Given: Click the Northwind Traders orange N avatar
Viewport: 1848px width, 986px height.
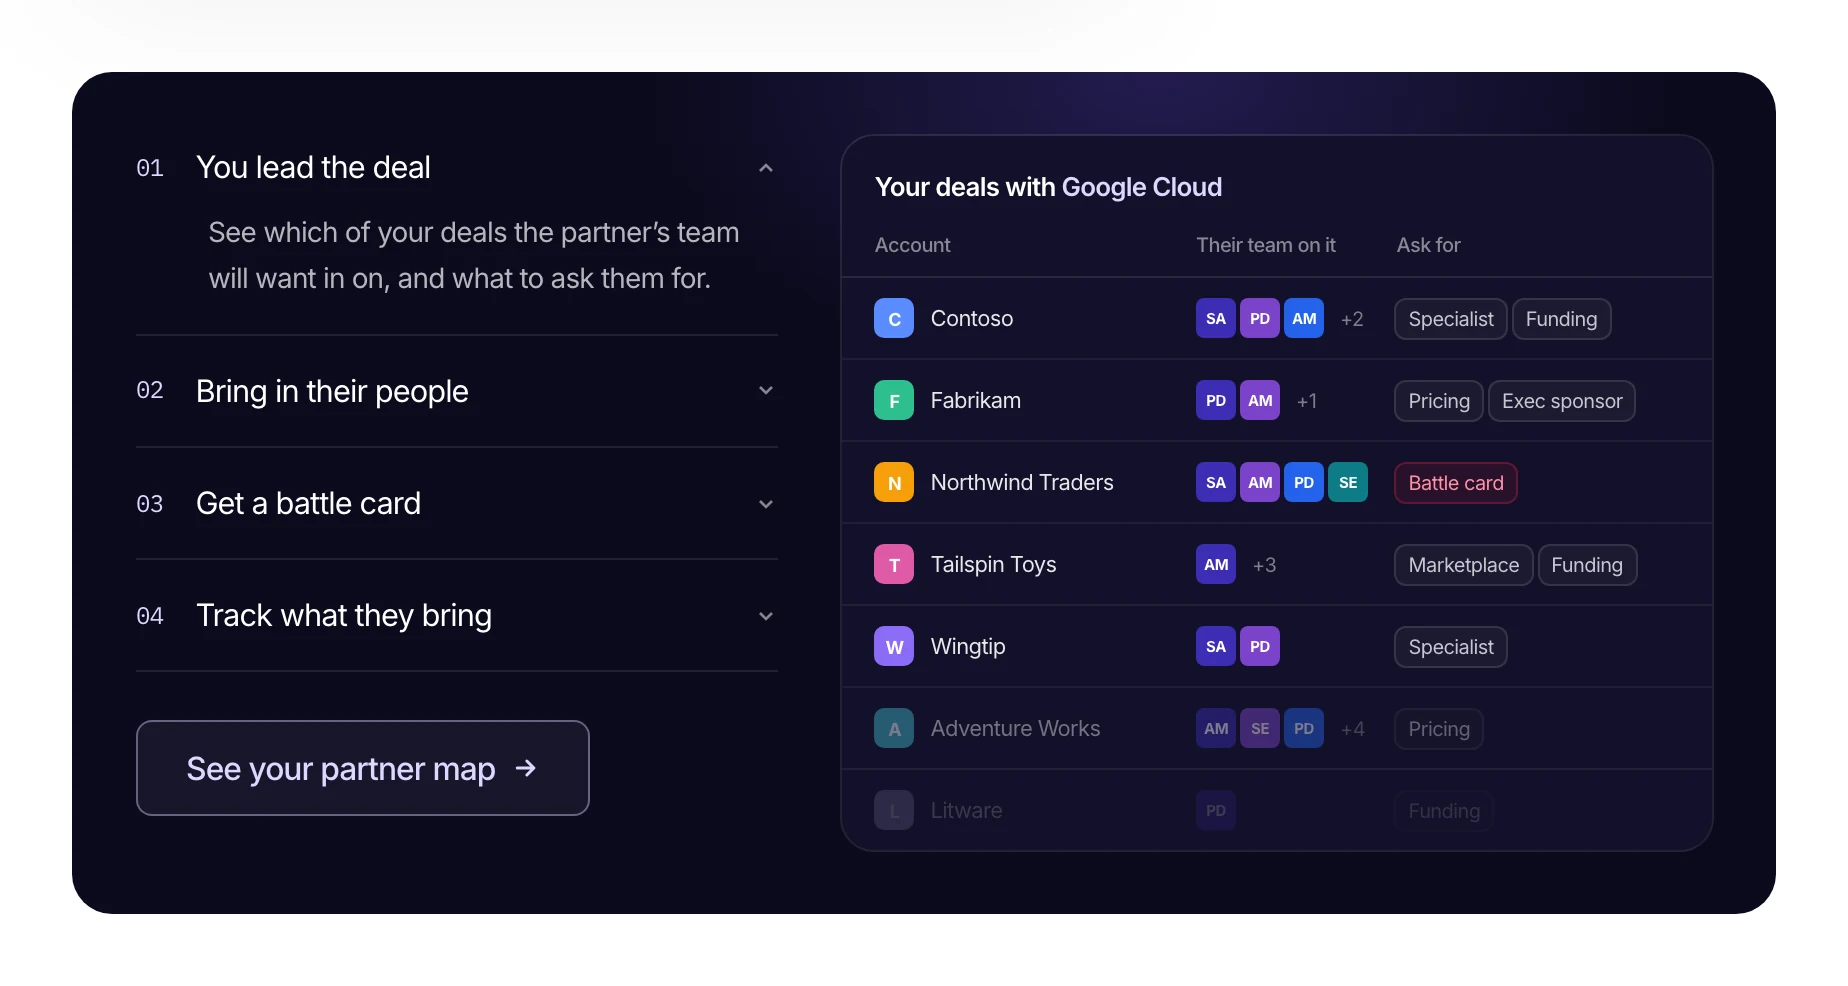Looking at the screenshot, I should (x=894, y=483).
